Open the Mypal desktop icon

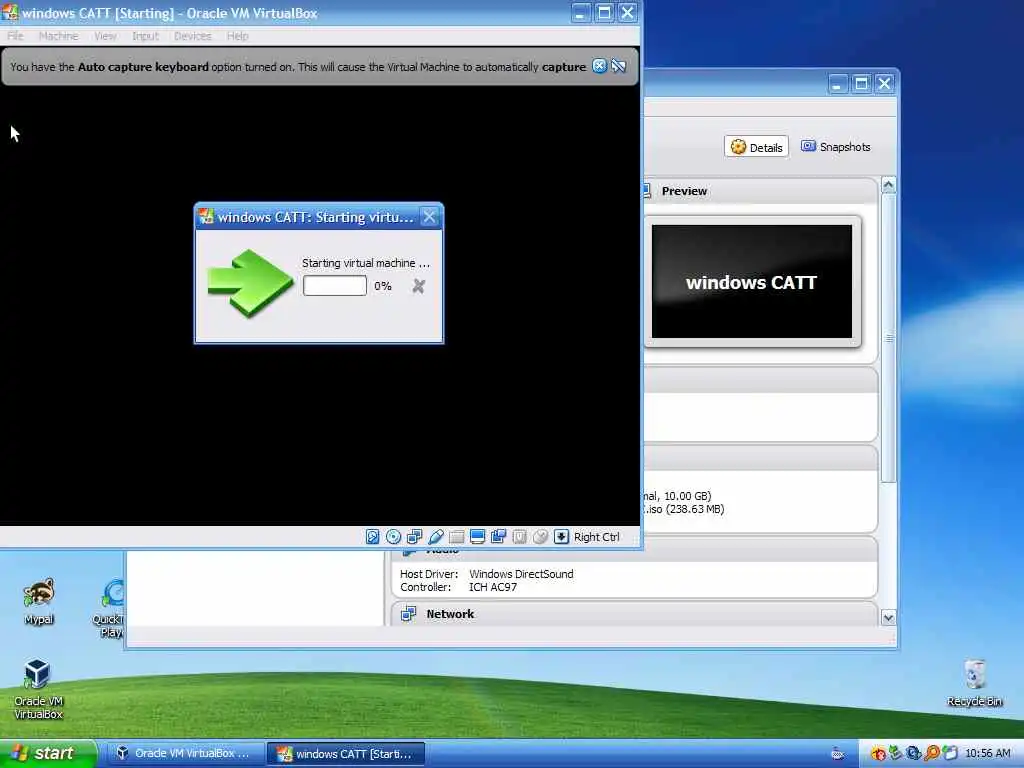pos(39,601)
